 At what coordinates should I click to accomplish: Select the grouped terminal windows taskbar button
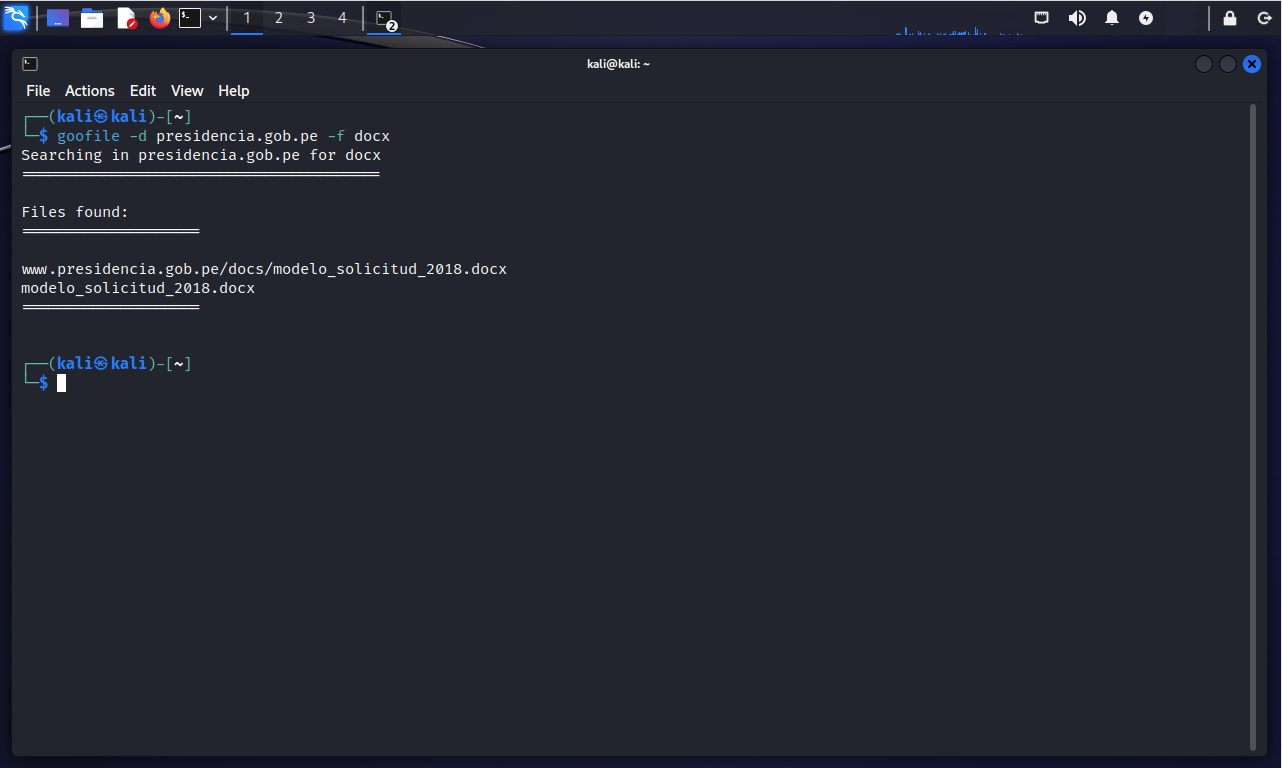point(384,18)
